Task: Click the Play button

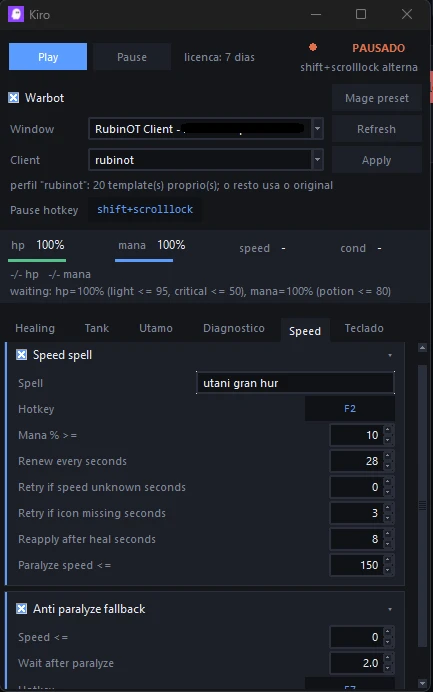Action: pyautogui.click(x=48, y=56)
